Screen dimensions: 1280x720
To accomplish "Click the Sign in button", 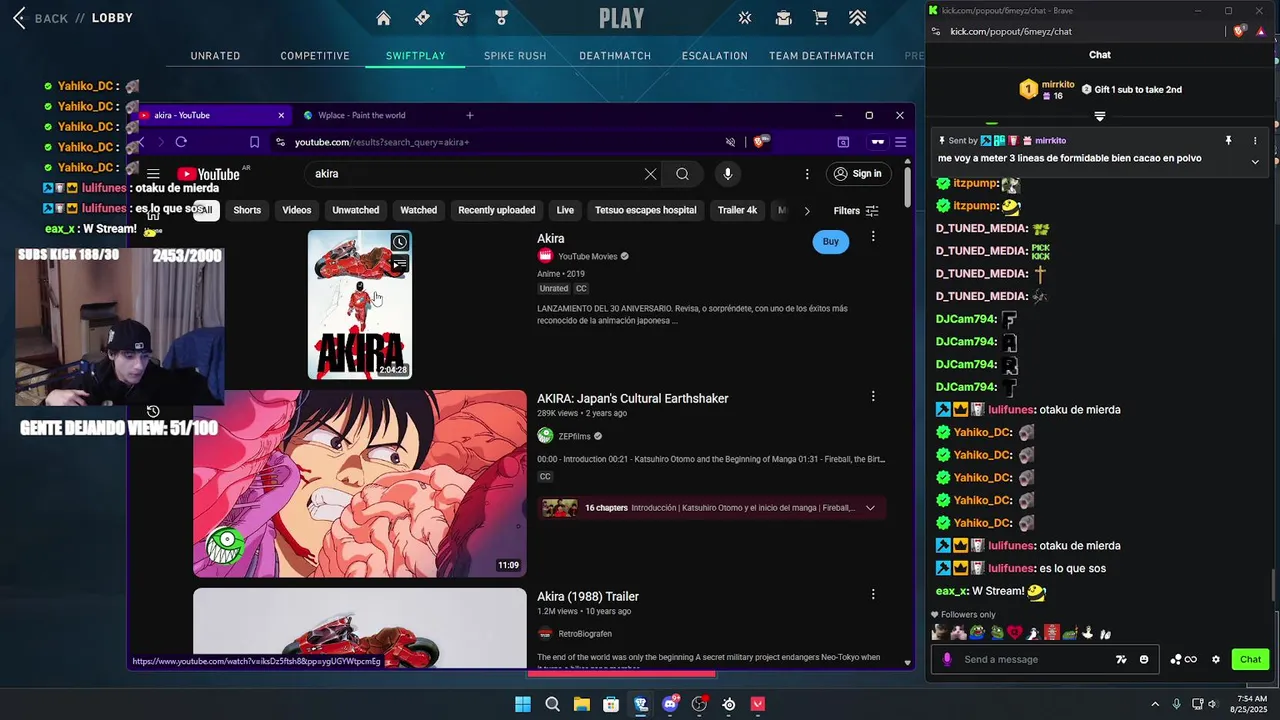I will pos(858,174).
